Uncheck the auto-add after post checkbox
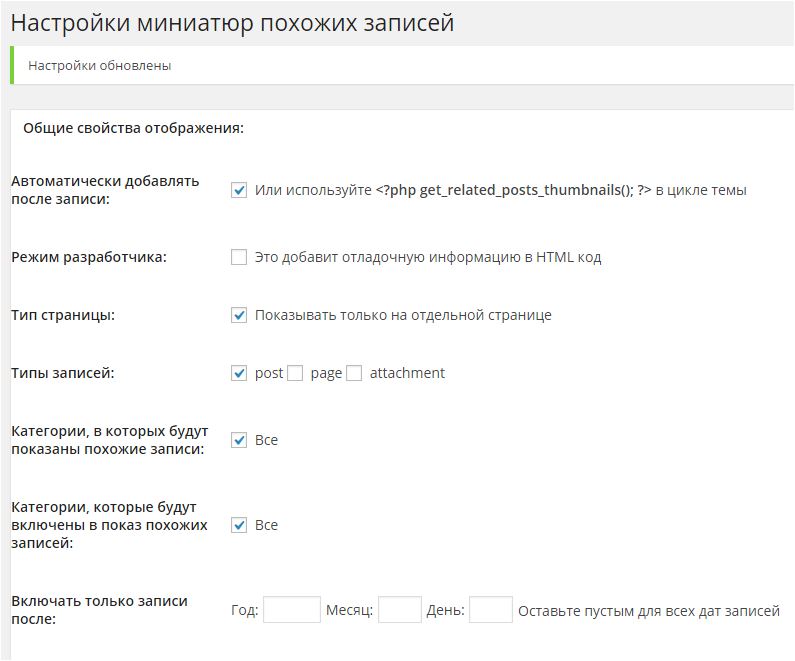This screenshot has height=661, width=795. [239, 190]
